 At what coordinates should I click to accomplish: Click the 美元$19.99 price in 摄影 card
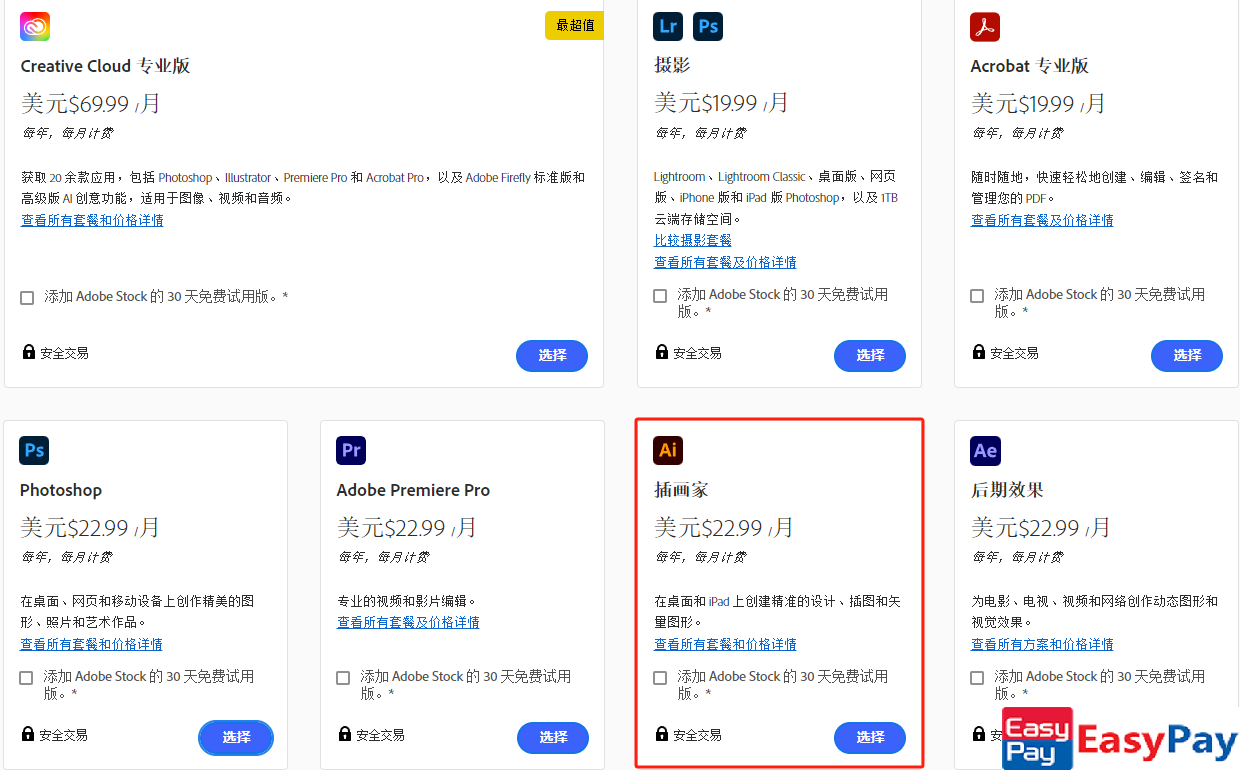pyautogui.click(x=721, y=103)
